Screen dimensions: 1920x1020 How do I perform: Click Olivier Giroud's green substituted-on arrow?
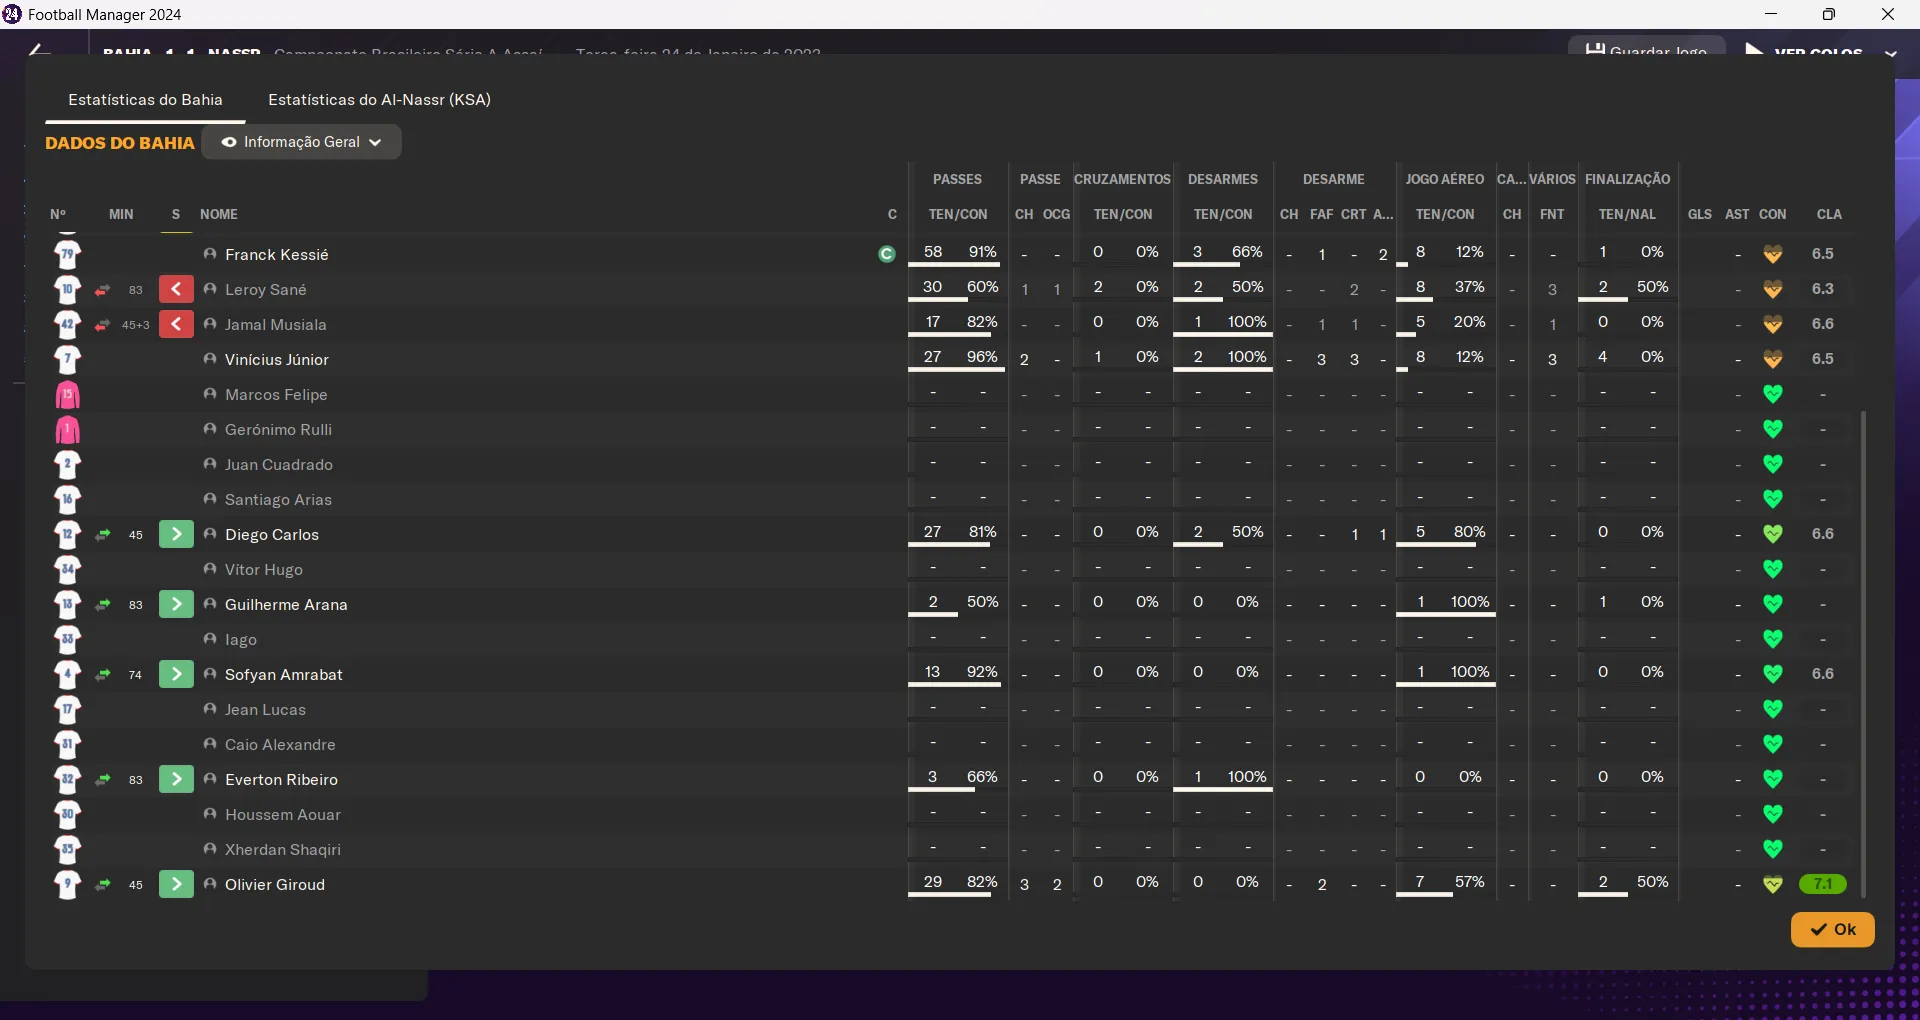click(x=176, y=885)
